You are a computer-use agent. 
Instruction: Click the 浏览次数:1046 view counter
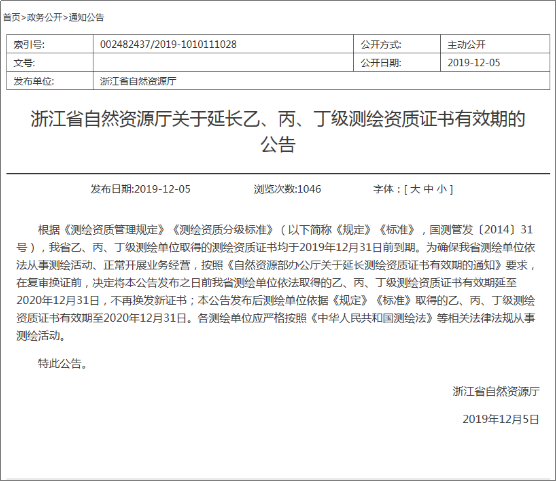287,189
